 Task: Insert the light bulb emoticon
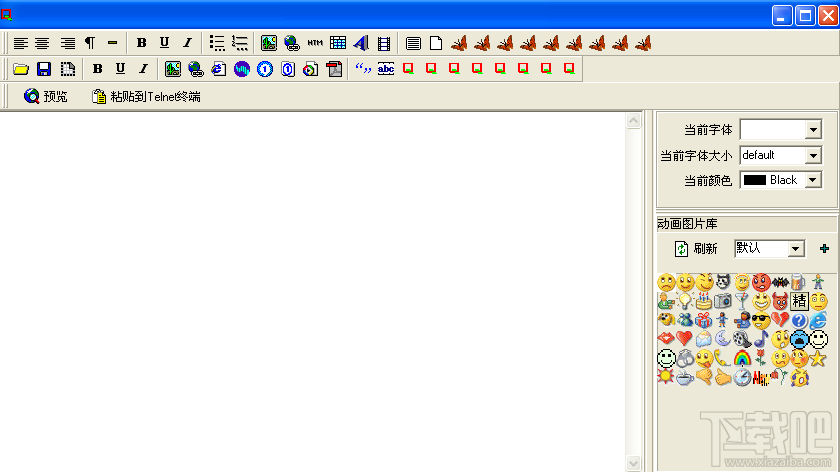pos(685,301)
